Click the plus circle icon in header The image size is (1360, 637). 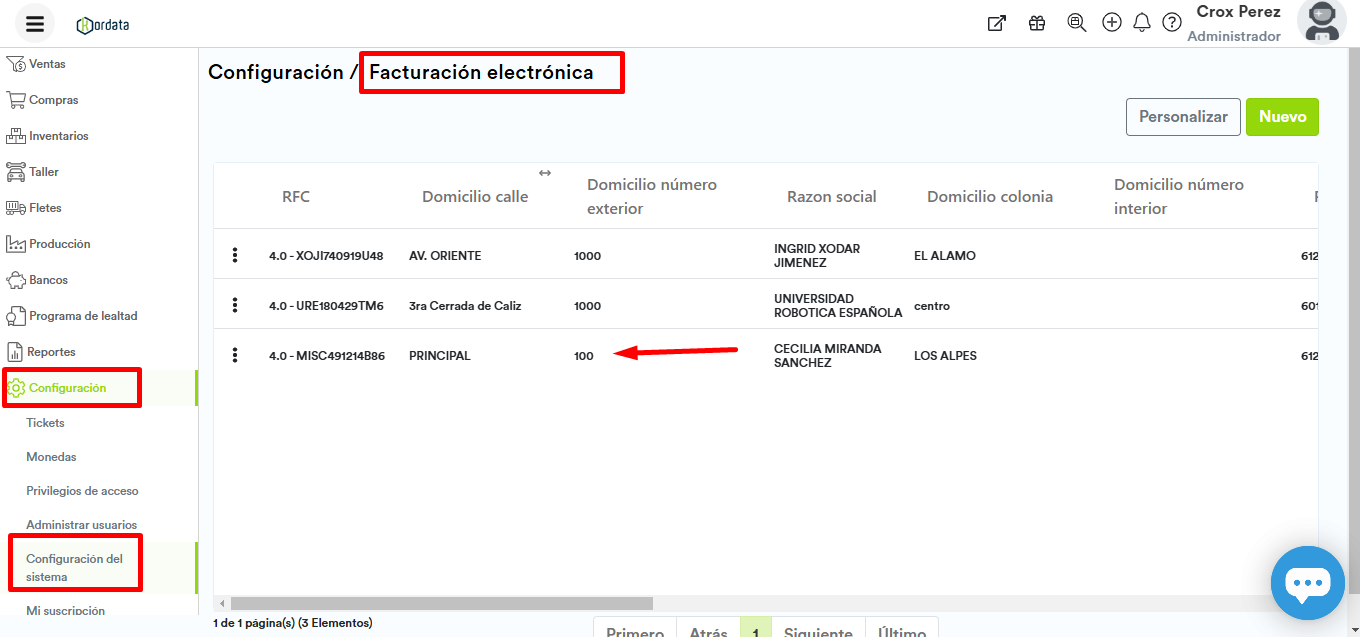pyautogui.click(x=1111, y=23)
